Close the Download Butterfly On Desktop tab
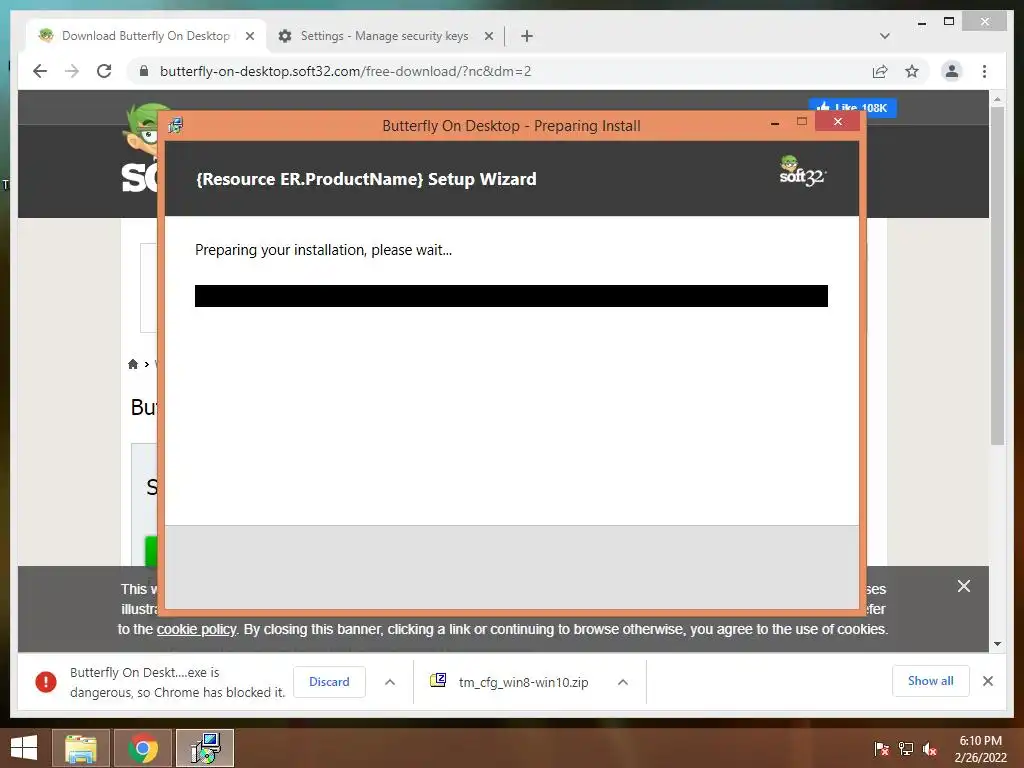Screen dimensions: 1024x768 pyautogui.click(x=249, y=36)
